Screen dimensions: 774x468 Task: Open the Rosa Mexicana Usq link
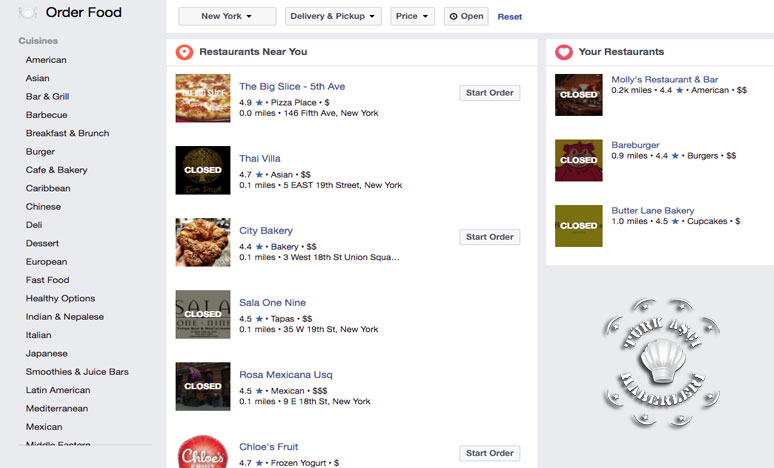(286, 375)
